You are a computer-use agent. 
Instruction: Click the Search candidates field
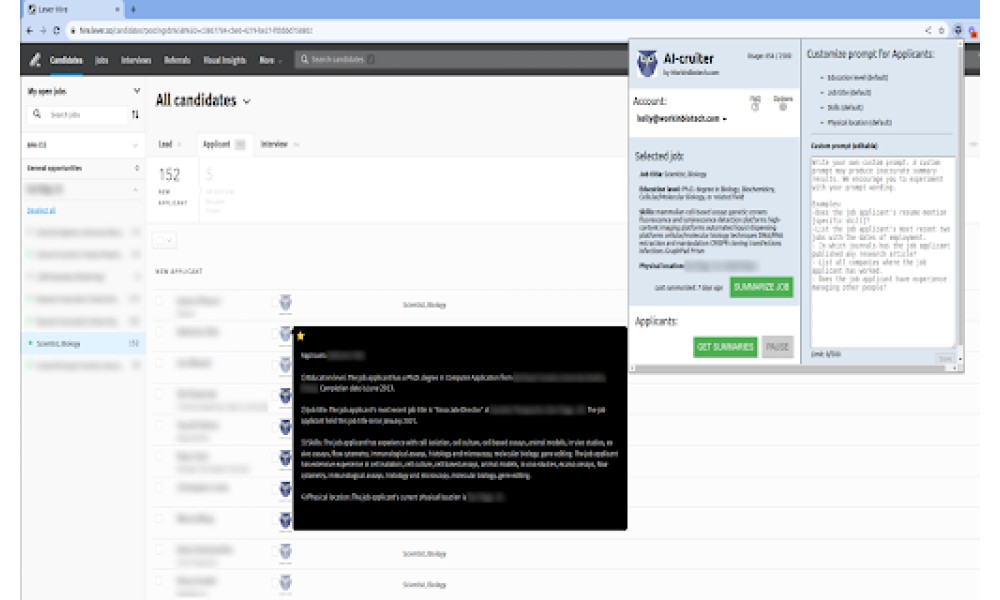coord(460,59)
